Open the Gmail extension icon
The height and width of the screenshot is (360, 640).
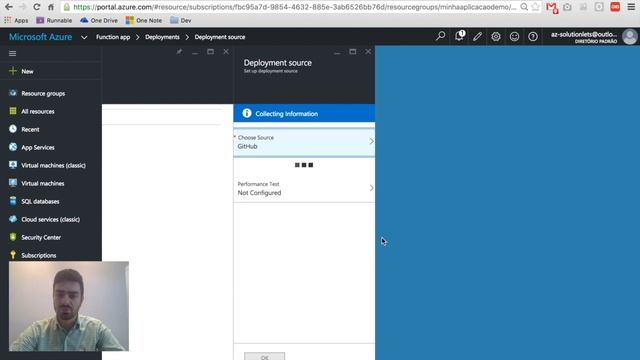551,7
